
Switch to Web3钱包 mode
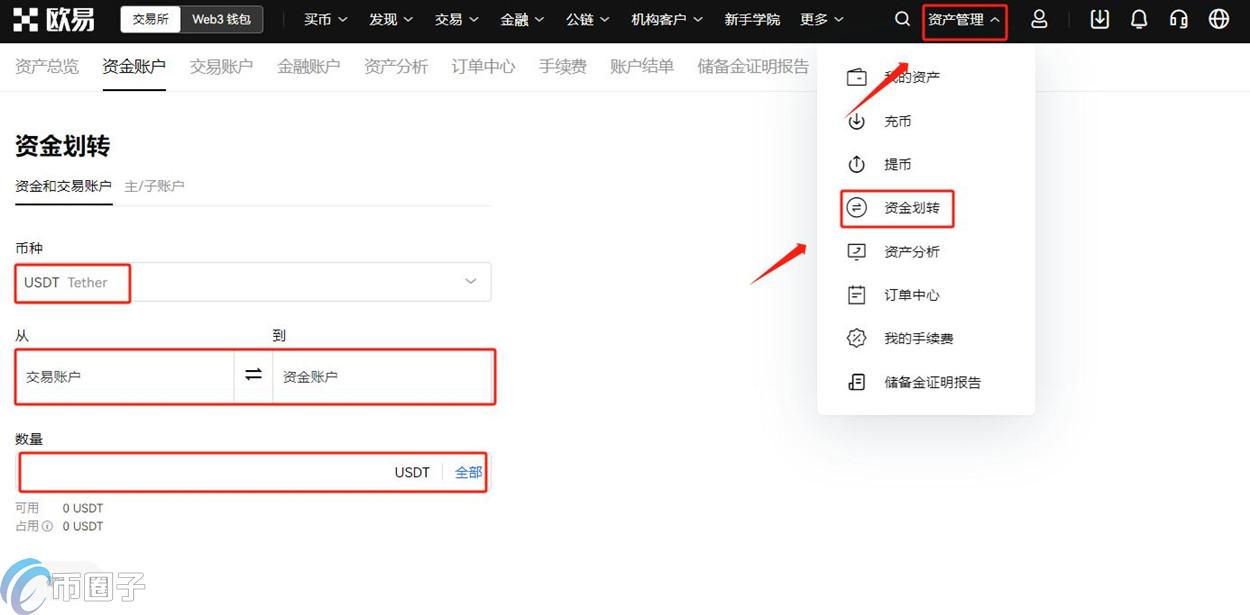point(222,19)
